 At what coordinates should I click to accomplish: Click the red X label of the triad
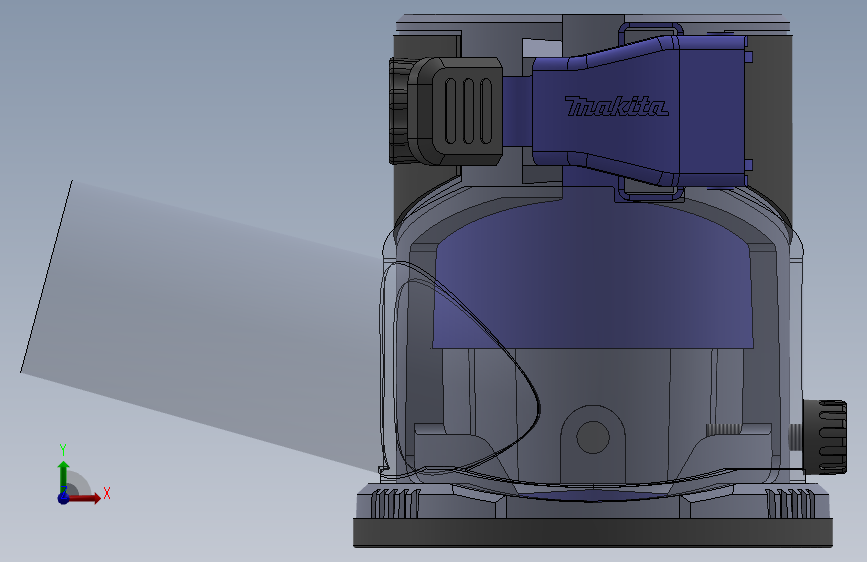(x=107, y=493)
